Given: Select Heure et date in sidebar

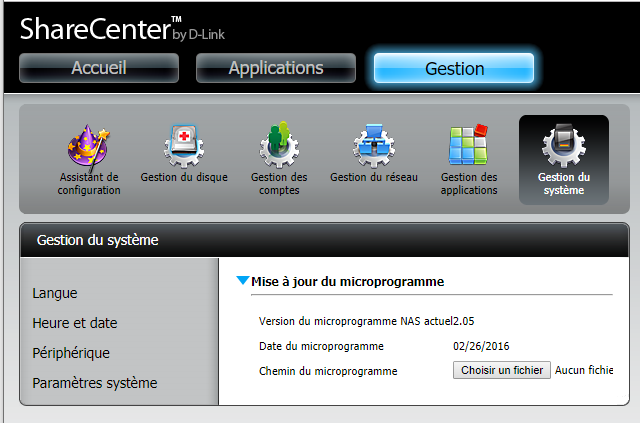Looking at the screenshot, I should pos(75,323).
